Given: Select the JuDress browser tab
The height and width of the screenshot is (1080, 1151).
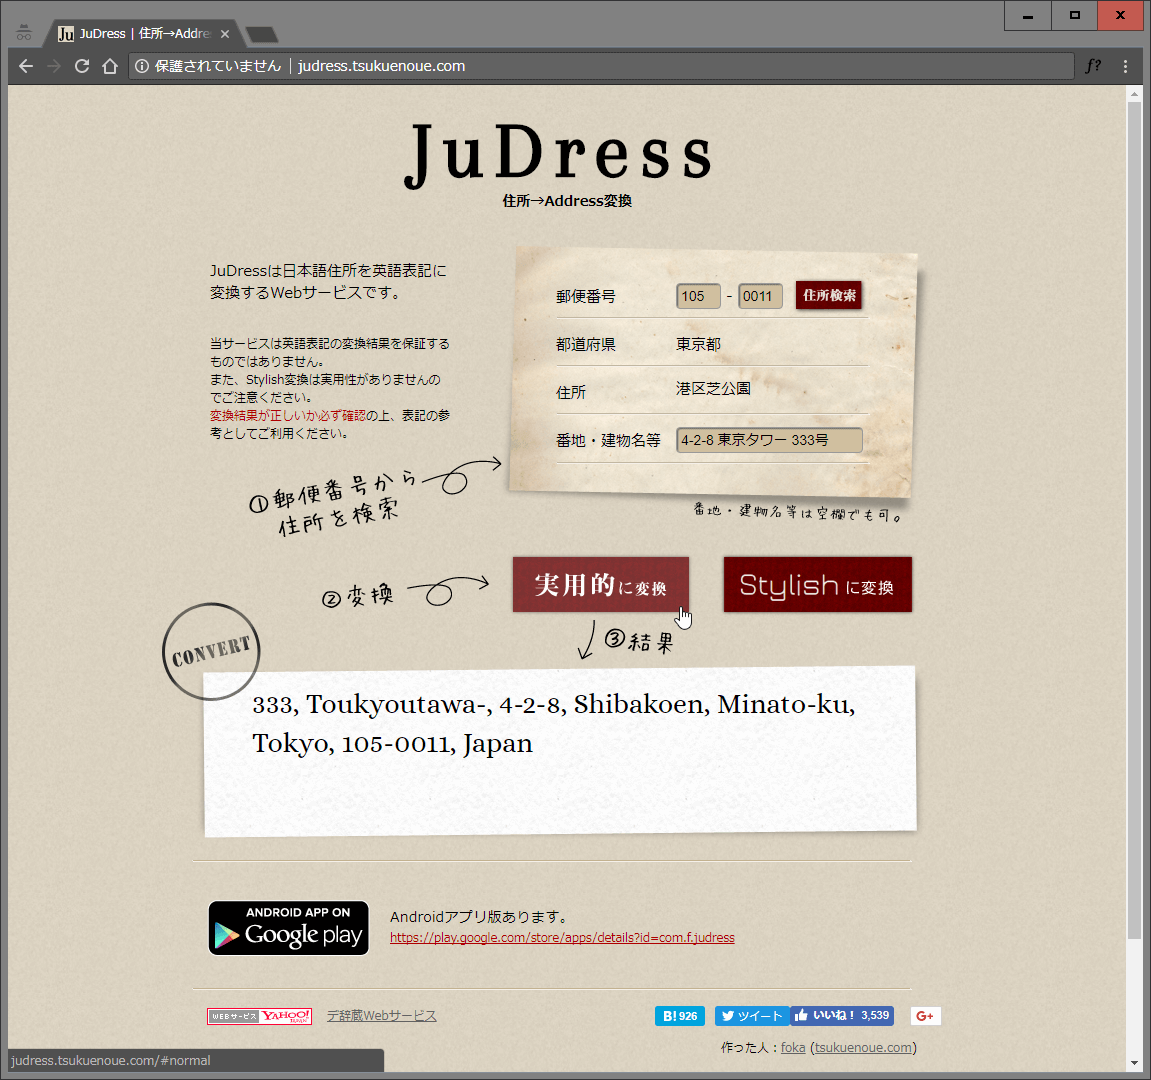Looking at the screenshot, I should [135, 34].
